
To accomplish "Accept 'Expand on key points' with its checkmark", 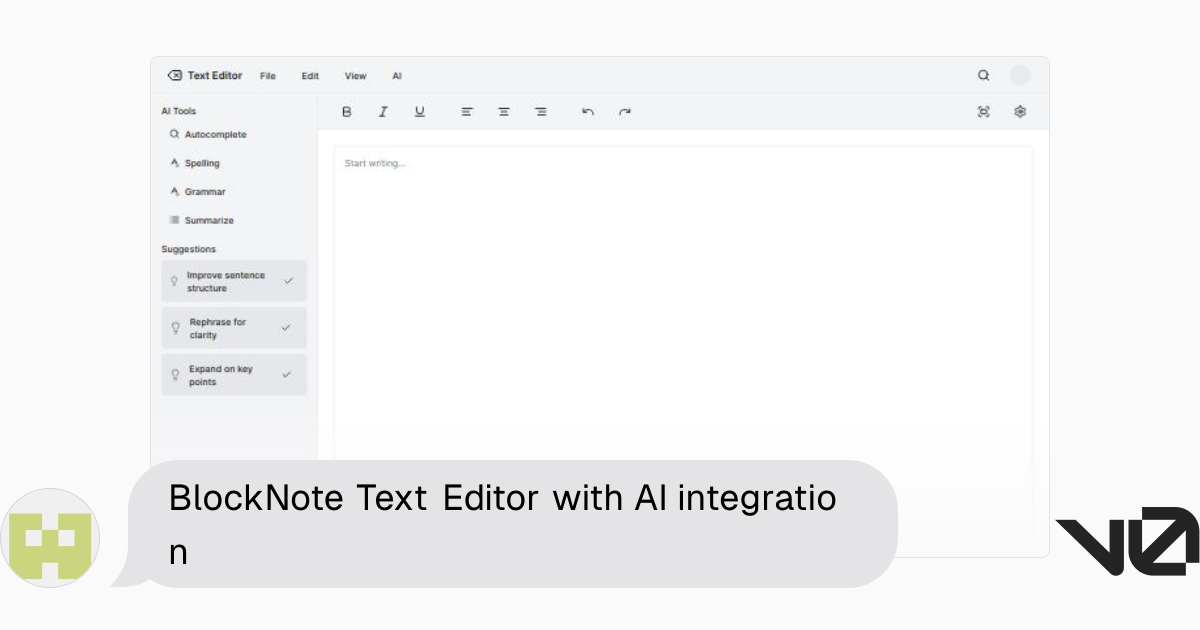I will 286,375.
